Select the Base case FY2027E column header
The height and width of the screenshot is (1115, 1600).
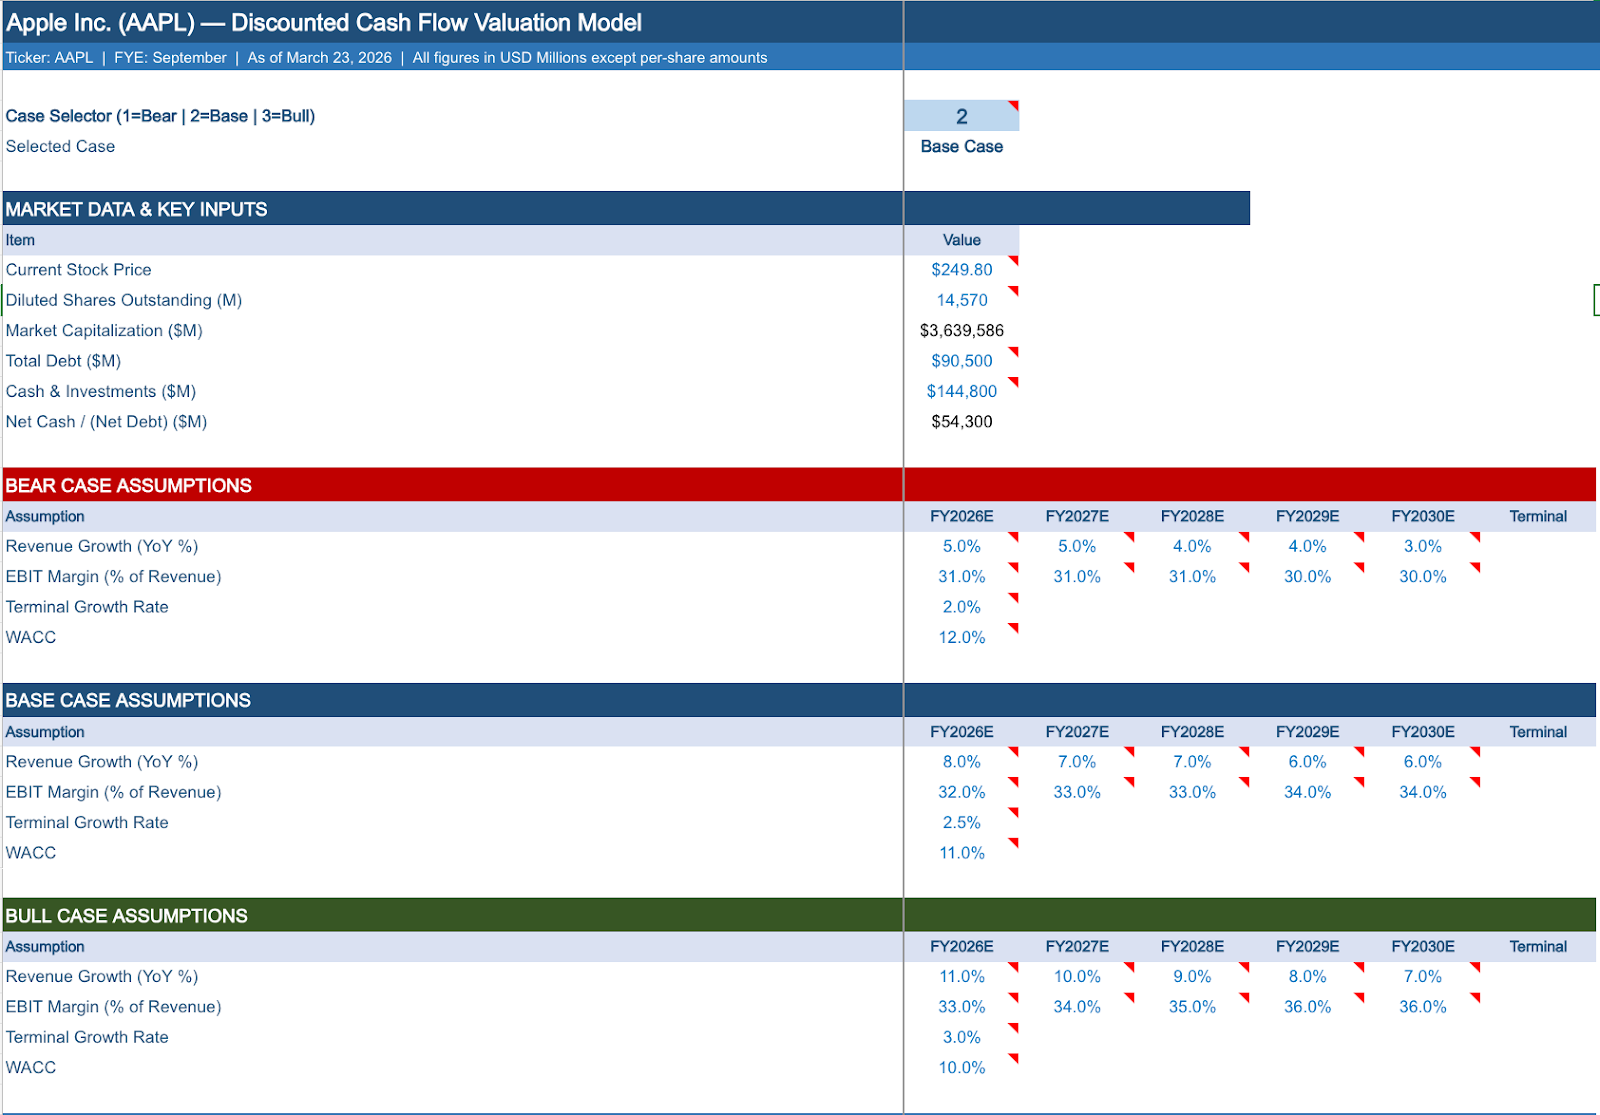pos(1077,732)
